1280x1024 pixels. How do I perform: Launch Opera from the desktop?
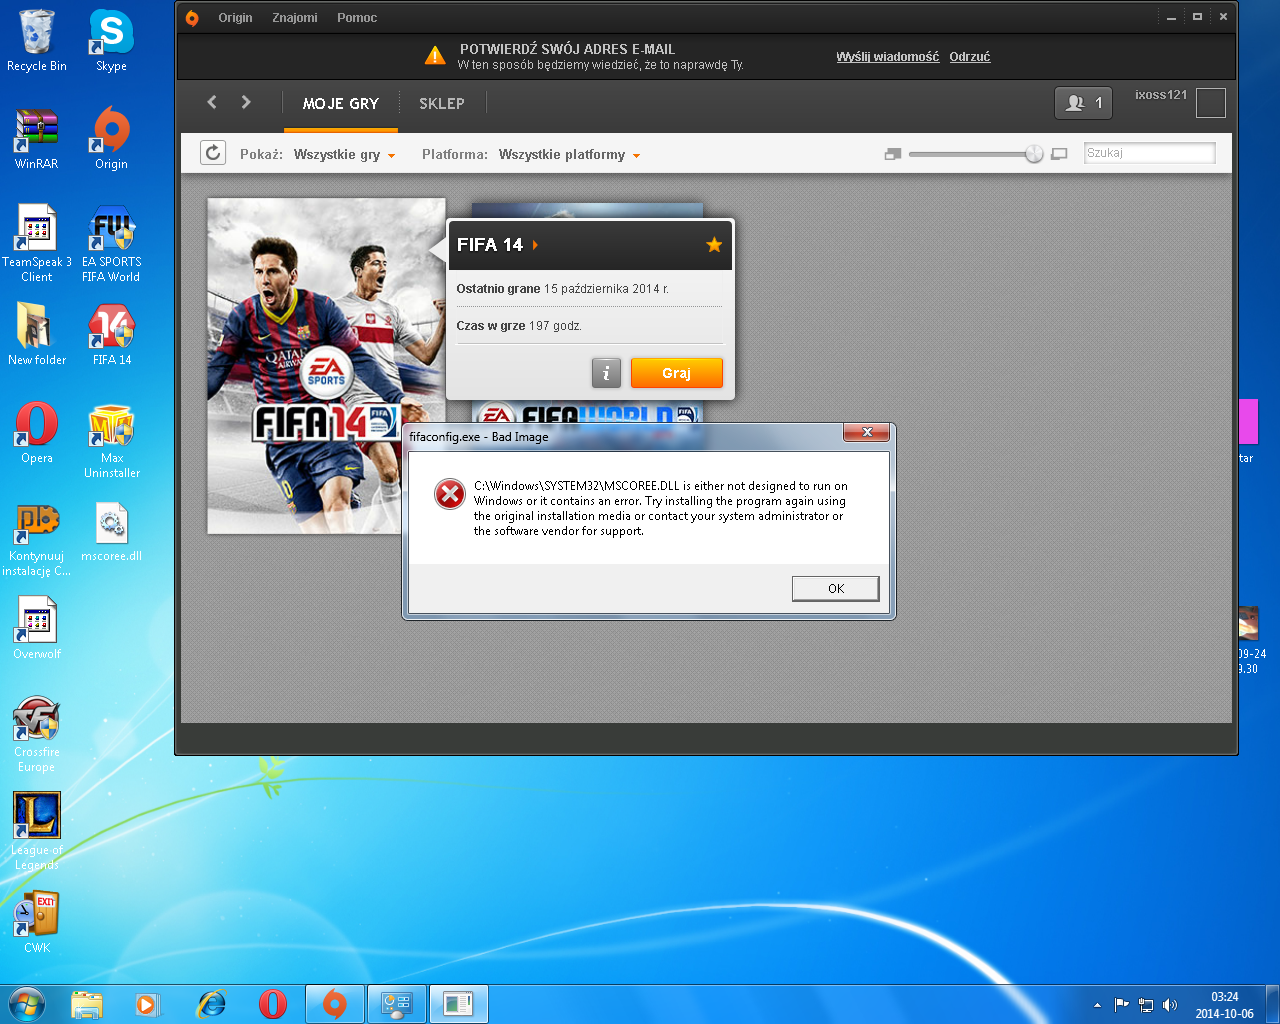click(37, 433)
